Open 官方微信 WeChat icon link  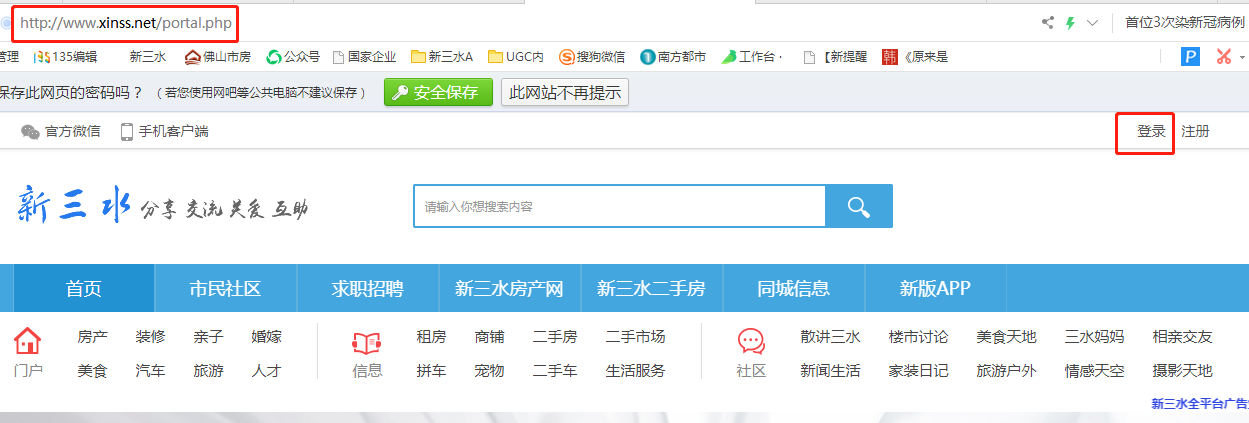30,131
